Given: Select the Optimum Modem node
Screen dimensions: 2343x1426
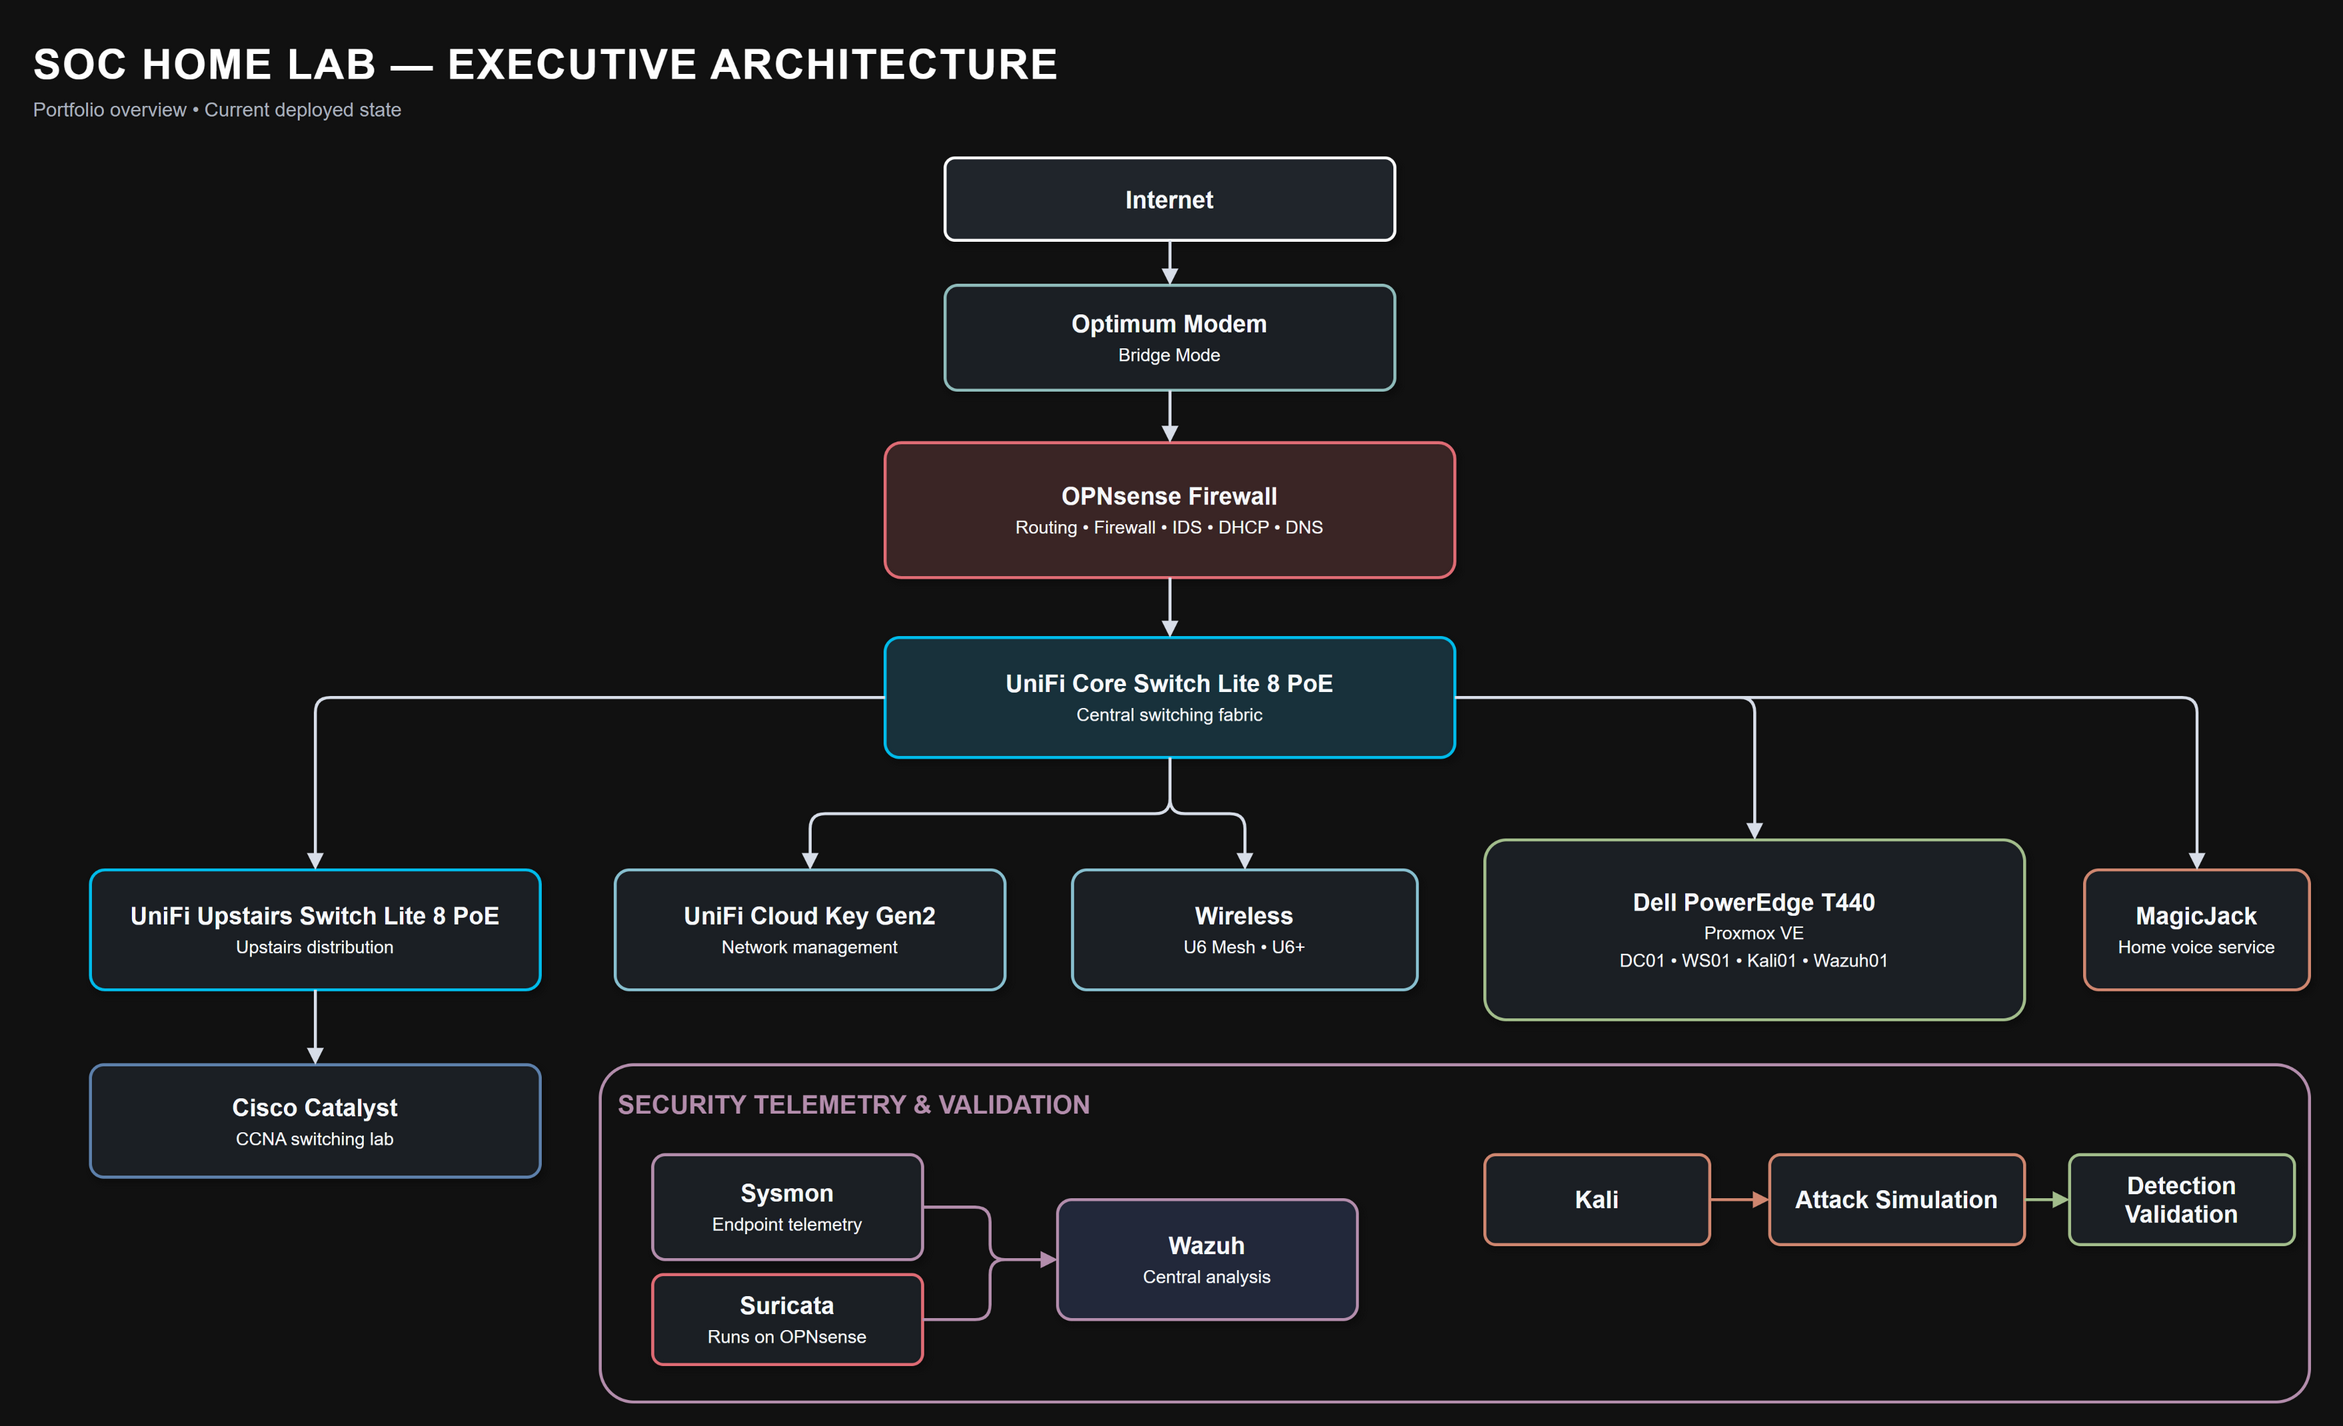Looking at the screenshot, I should tap(1169, 338).
